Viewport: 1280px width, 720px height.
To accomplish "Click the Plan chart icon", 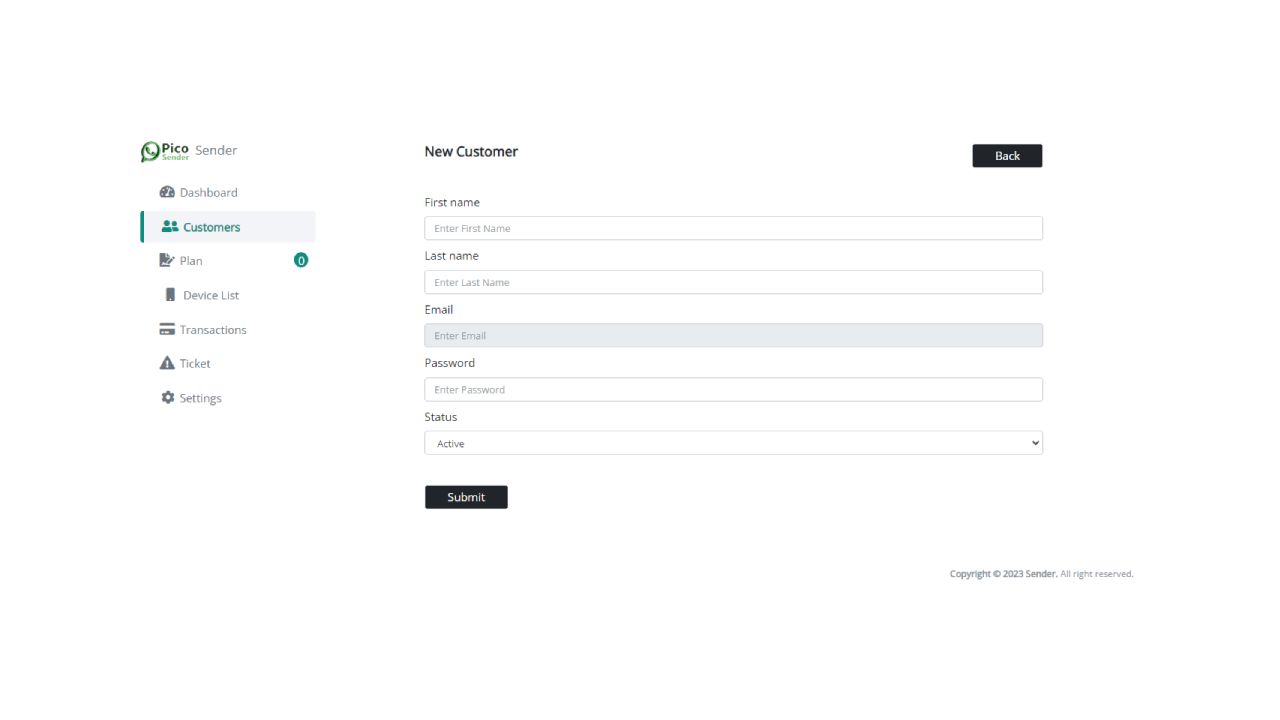I will pyautogui.click(x=167, y=261).
